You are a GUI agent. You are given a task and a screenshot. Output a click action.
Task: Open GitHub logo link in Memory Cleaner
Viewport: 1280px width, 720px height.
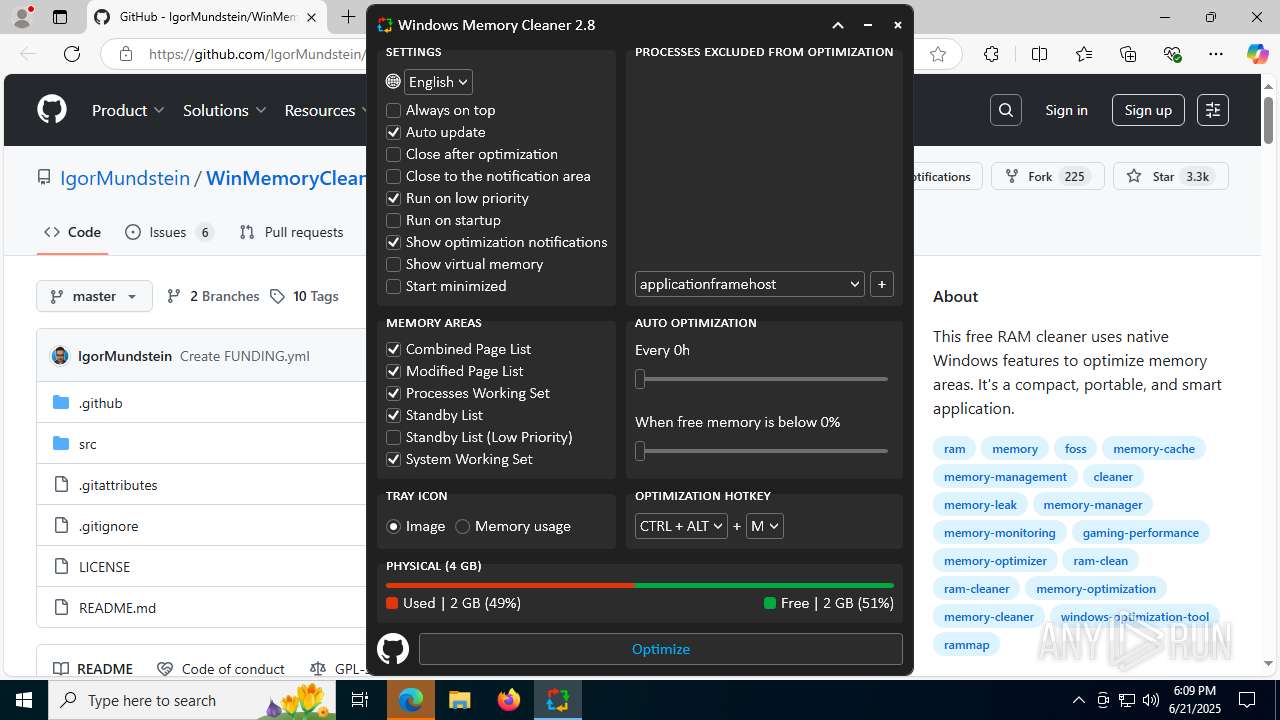point(393,649)
